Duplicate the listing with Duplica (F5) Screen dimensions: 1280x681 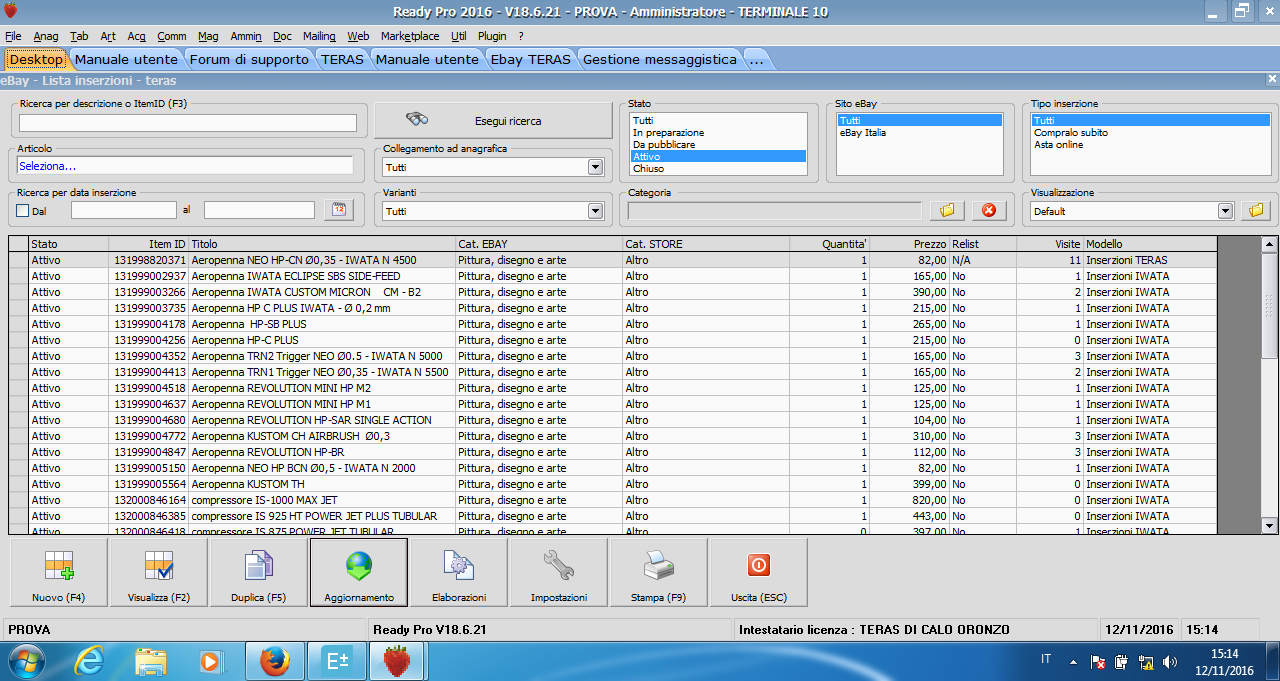click(x=259, y=573)
